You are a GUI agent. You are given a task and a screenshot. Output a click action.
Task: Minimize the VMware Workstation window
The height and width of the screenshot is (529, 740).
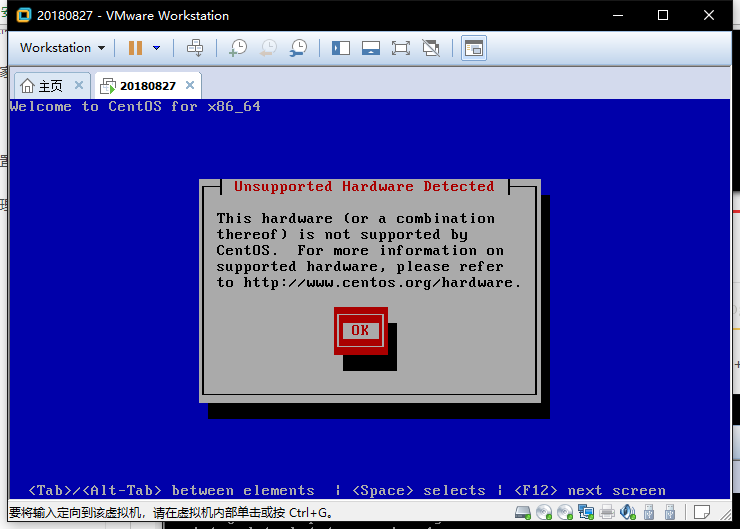pyautogui.click(x=618, y=16)
